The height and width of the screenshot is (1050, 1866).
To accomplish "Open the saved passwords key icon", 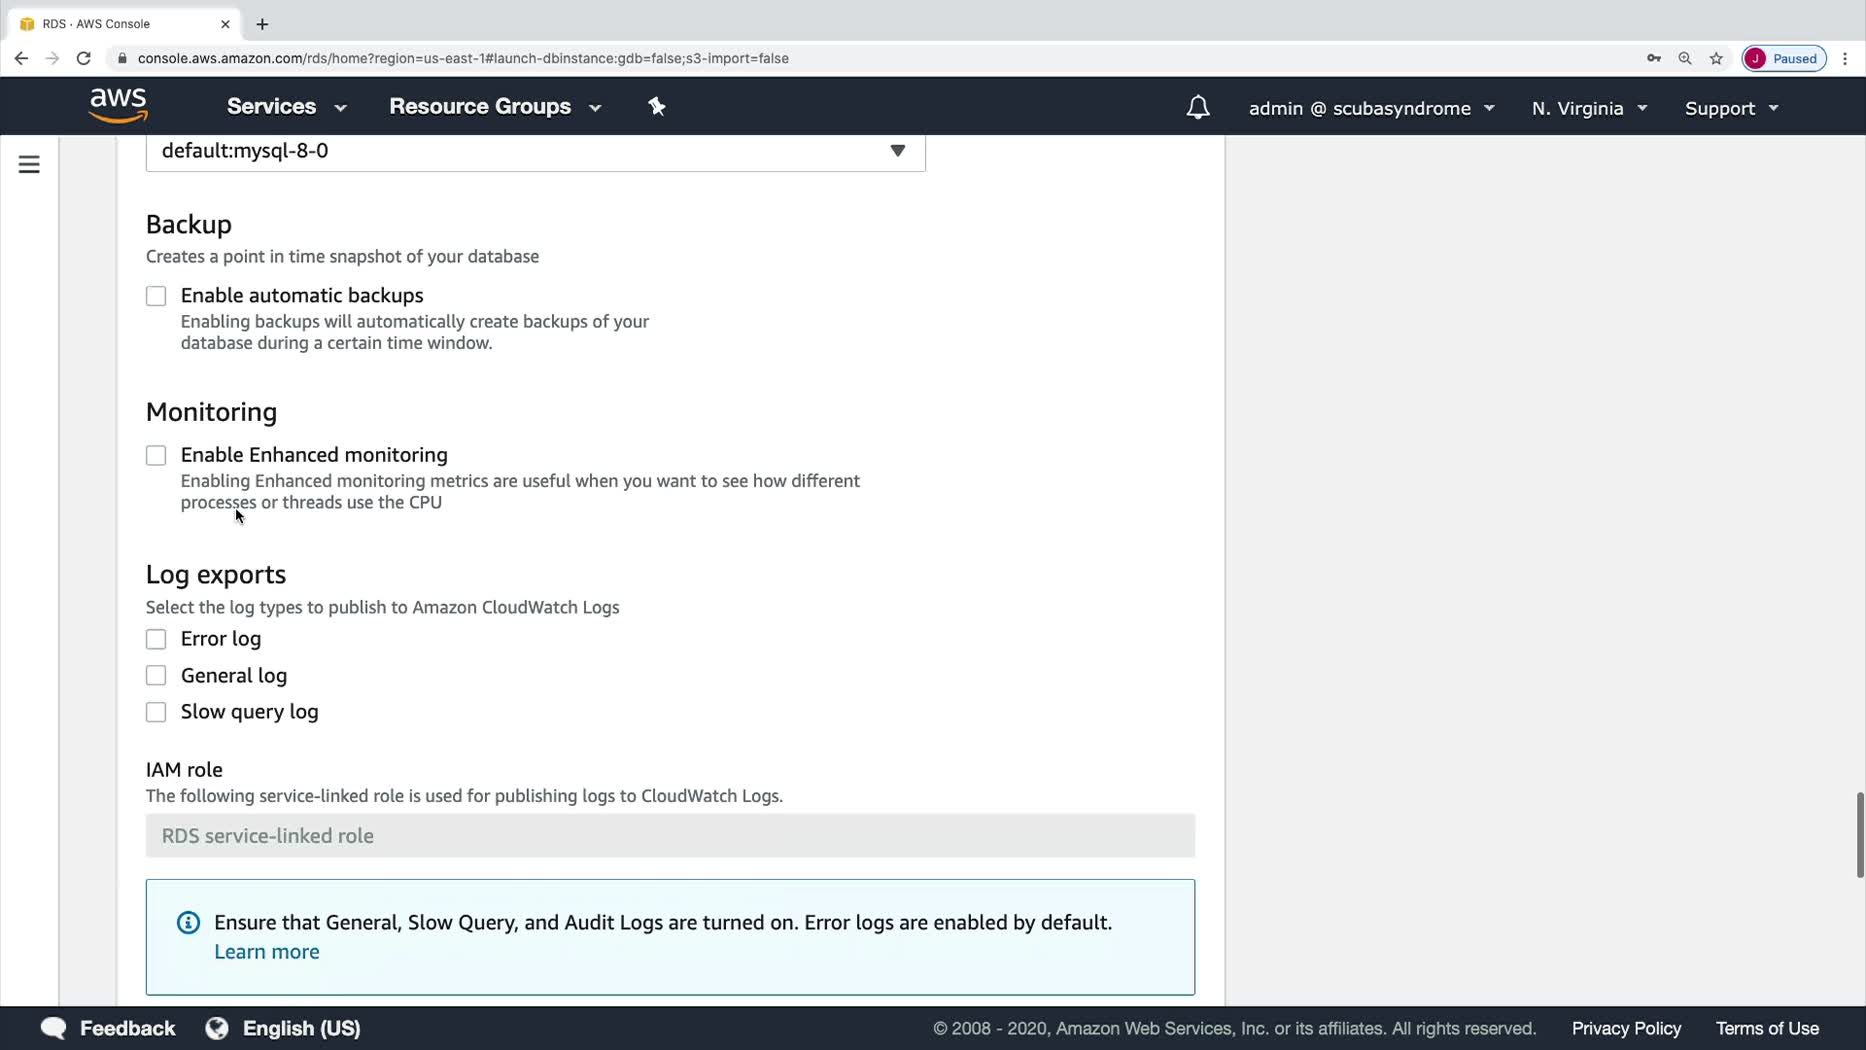I will pos(1654,58).
